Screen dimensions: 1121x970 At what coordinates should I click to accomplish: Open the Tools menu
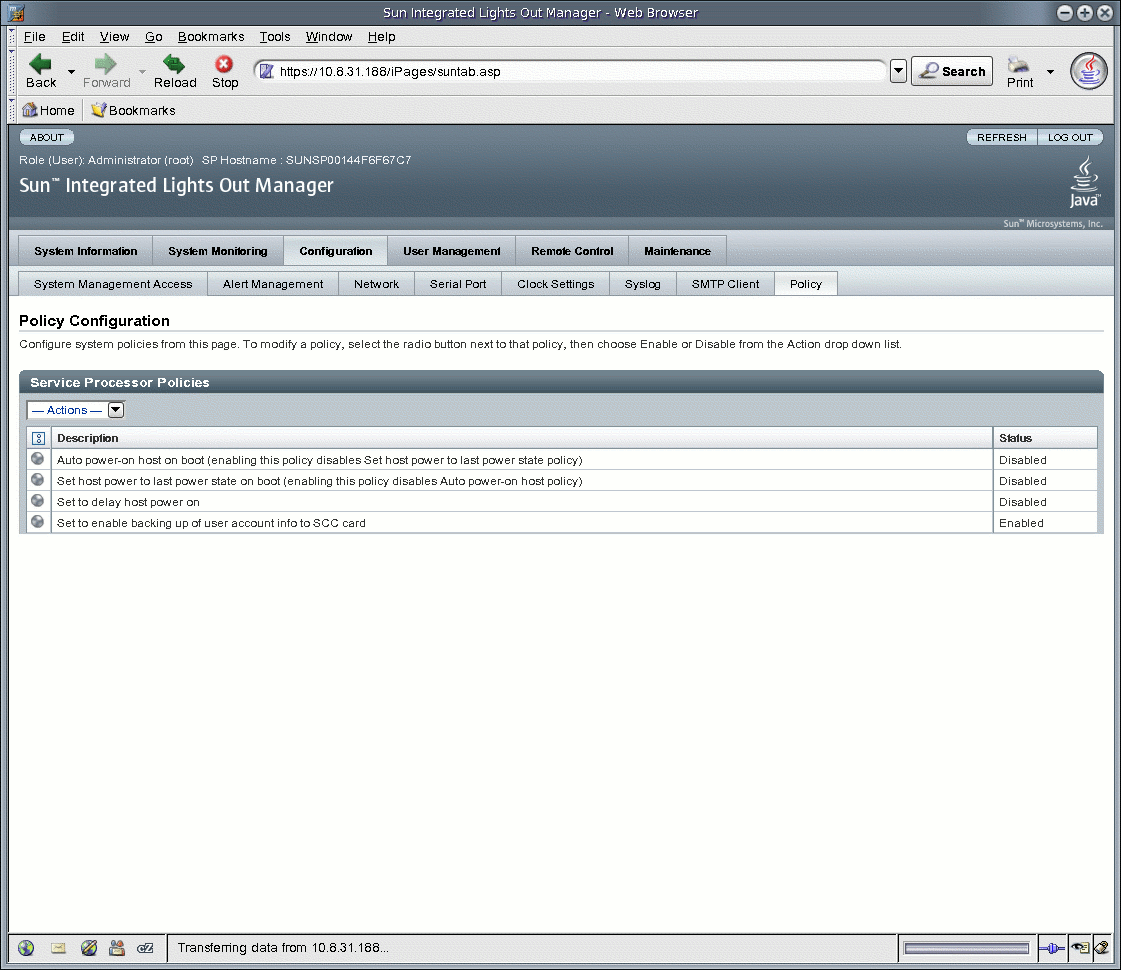coord(275,36)
